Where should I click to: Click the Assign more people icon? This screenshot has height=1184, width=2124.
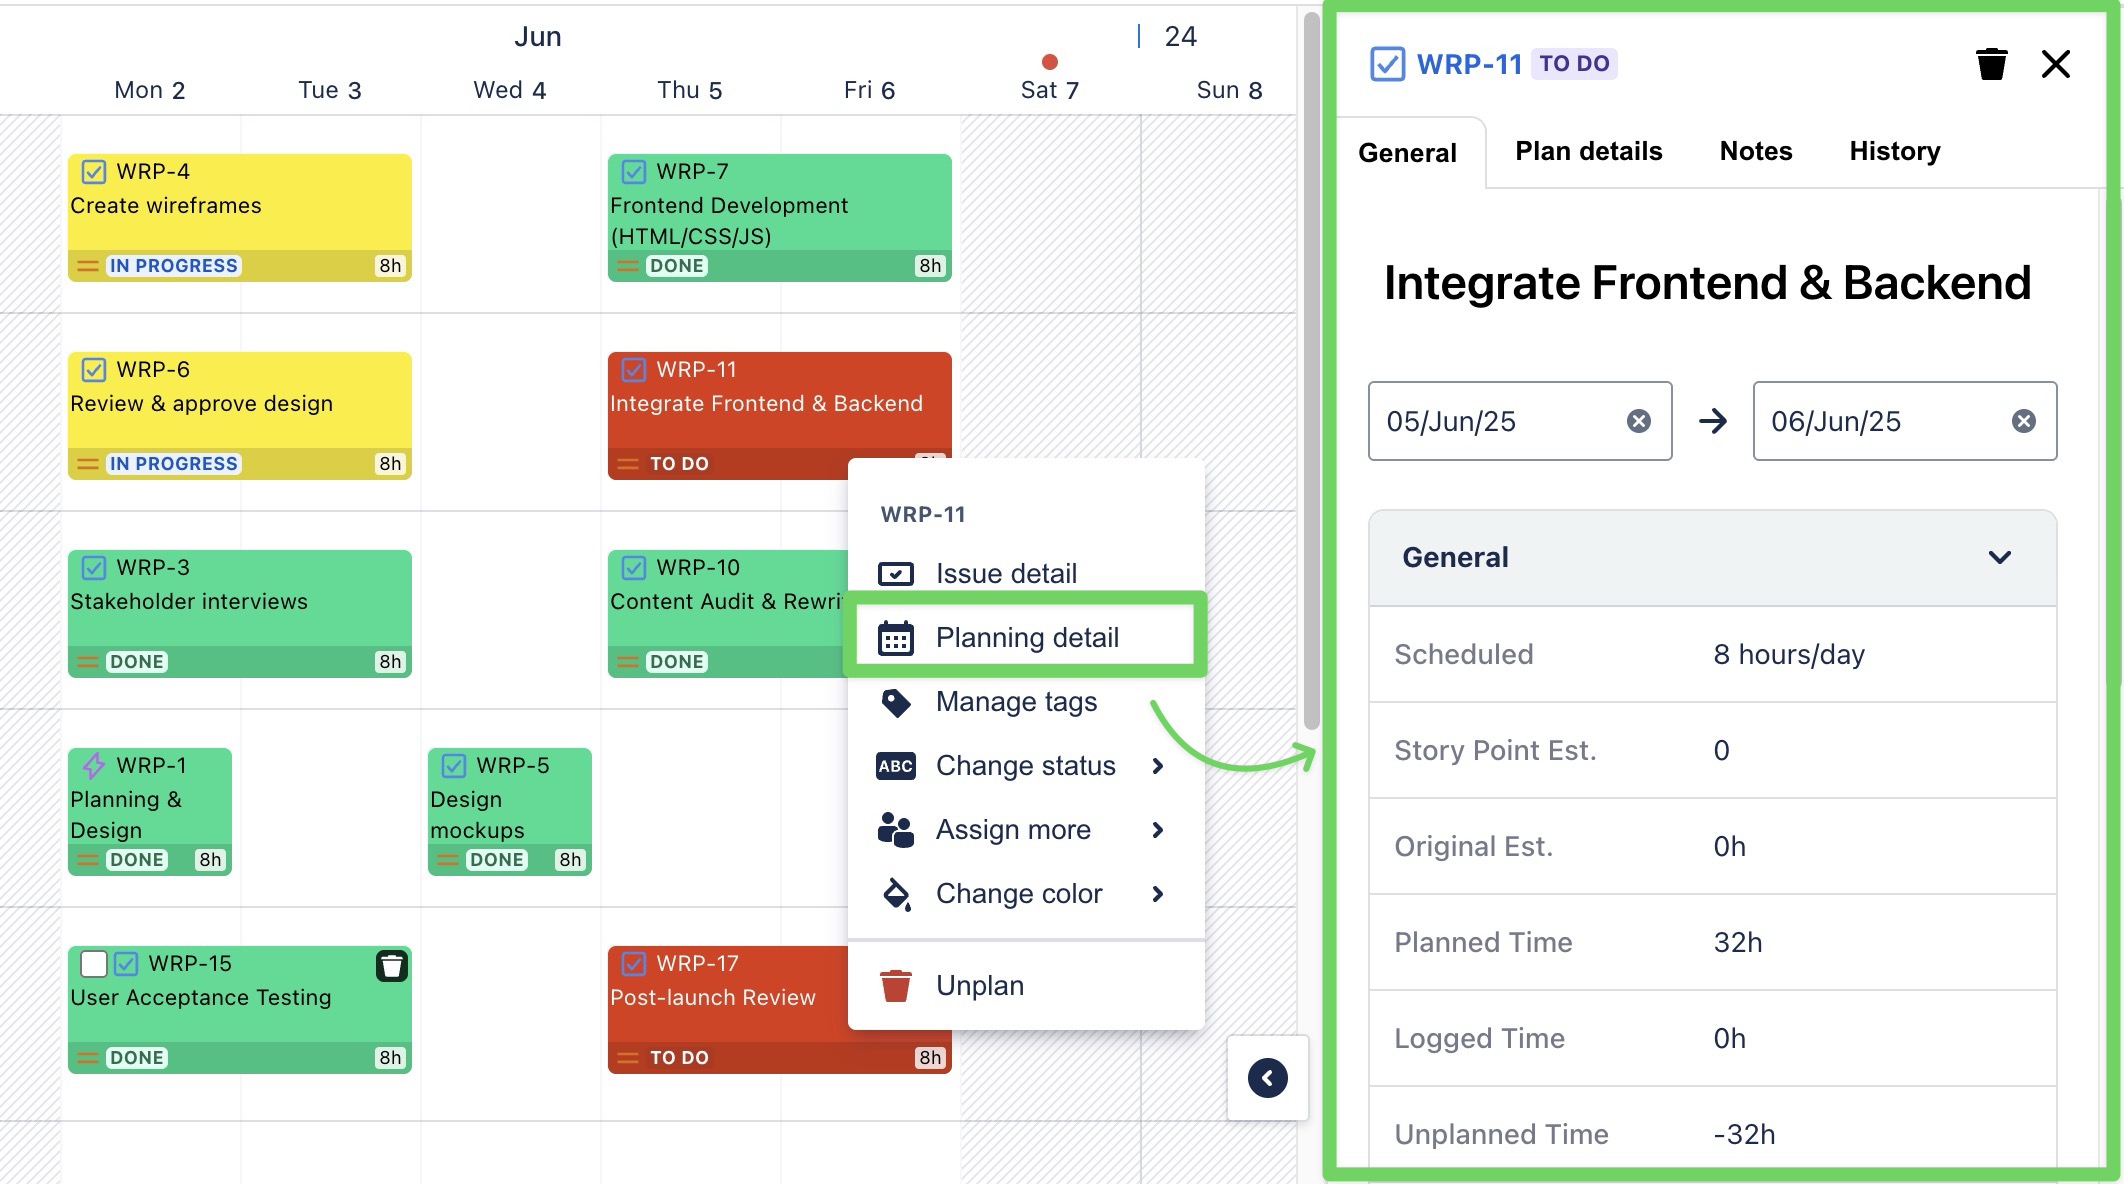click(896, 829)
